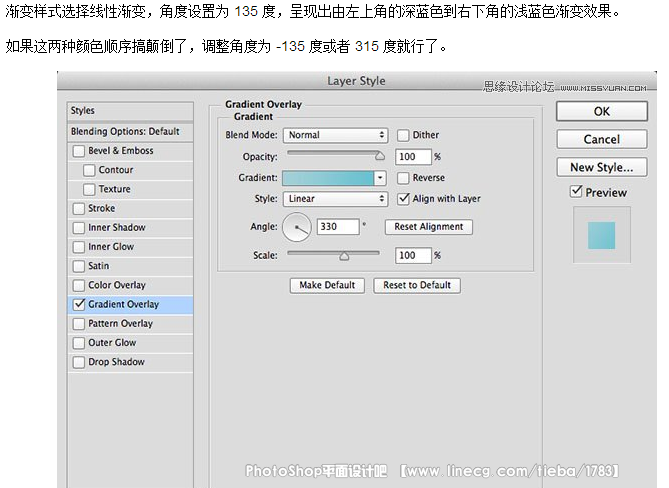The width and height of the screenshot is (669, 488).
Task: Click the gradient color preview bar
Action: pyautogui.click(x=329, y=178)
